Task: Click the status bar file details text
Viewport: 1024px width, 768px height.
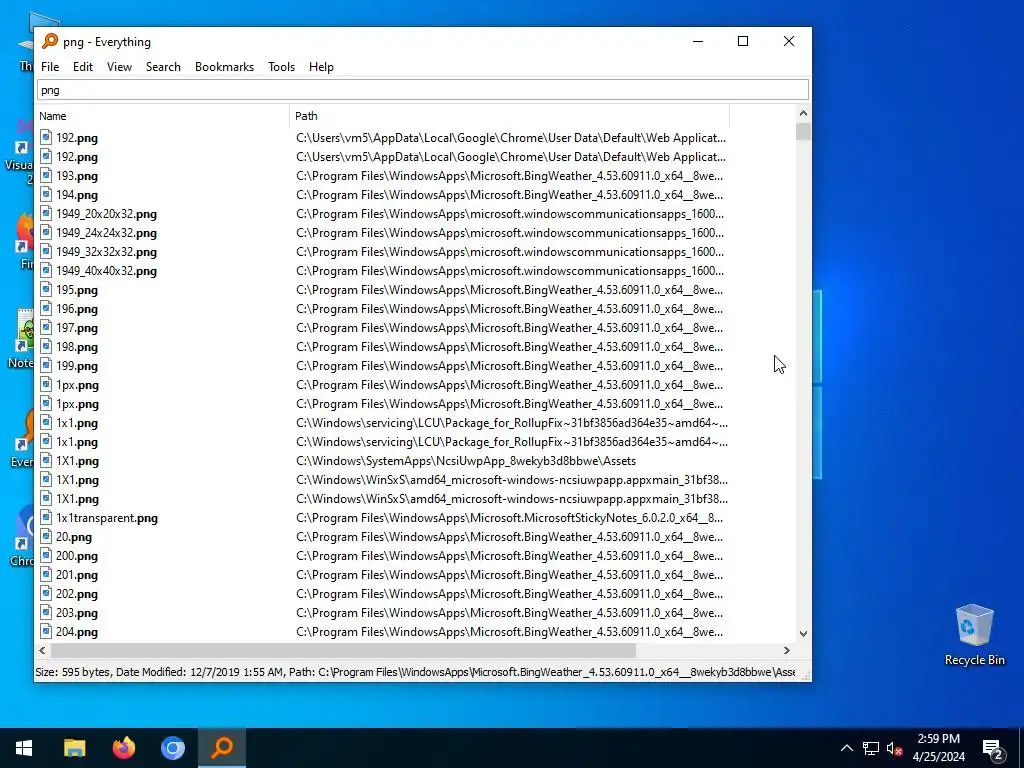Action: click(x=415, y=672)
